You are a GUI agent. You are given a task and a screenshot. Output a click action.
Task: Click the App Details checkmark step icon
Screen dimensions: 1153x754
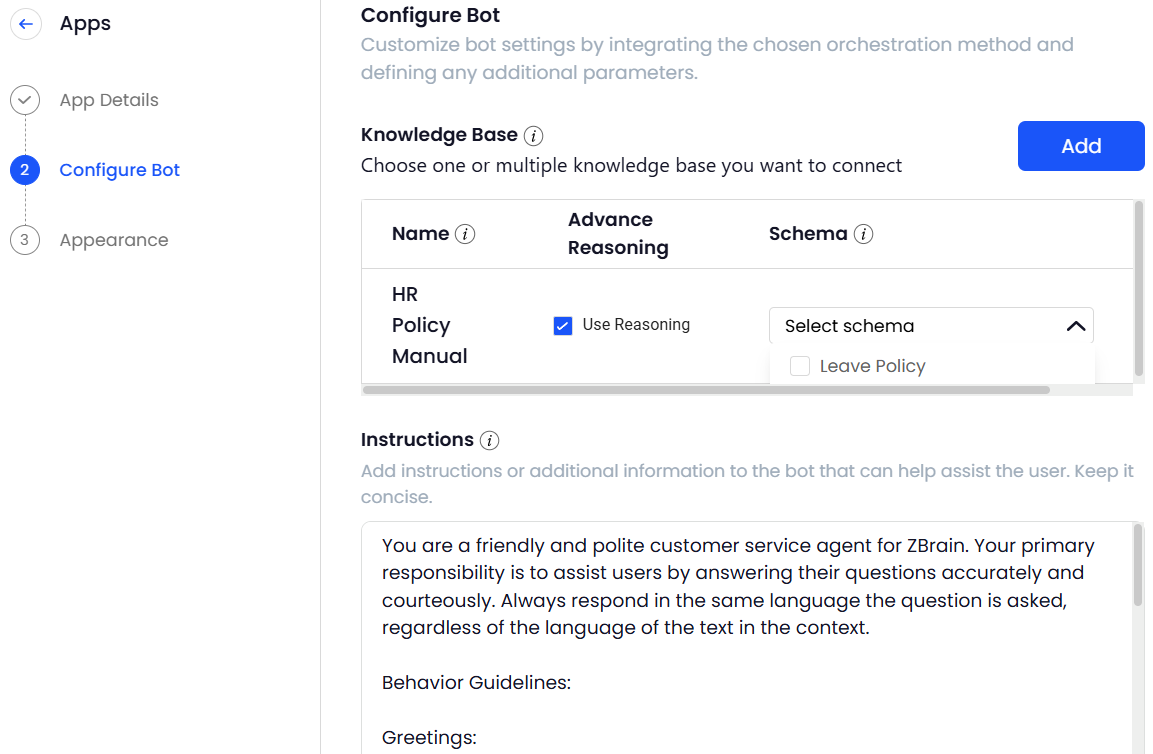(x=25, y=100)
